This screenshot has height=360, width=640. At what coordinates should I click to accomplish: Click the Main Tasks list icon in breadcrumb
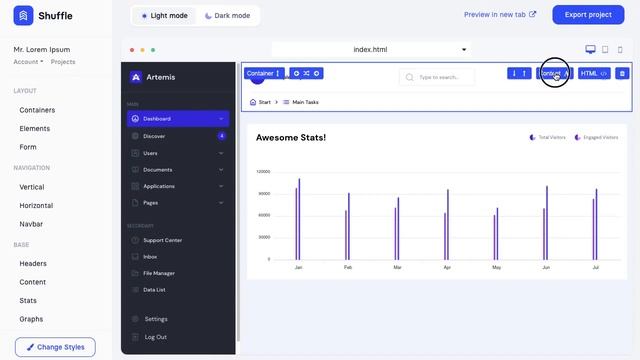pyautogui.click(x=286, y=102)
